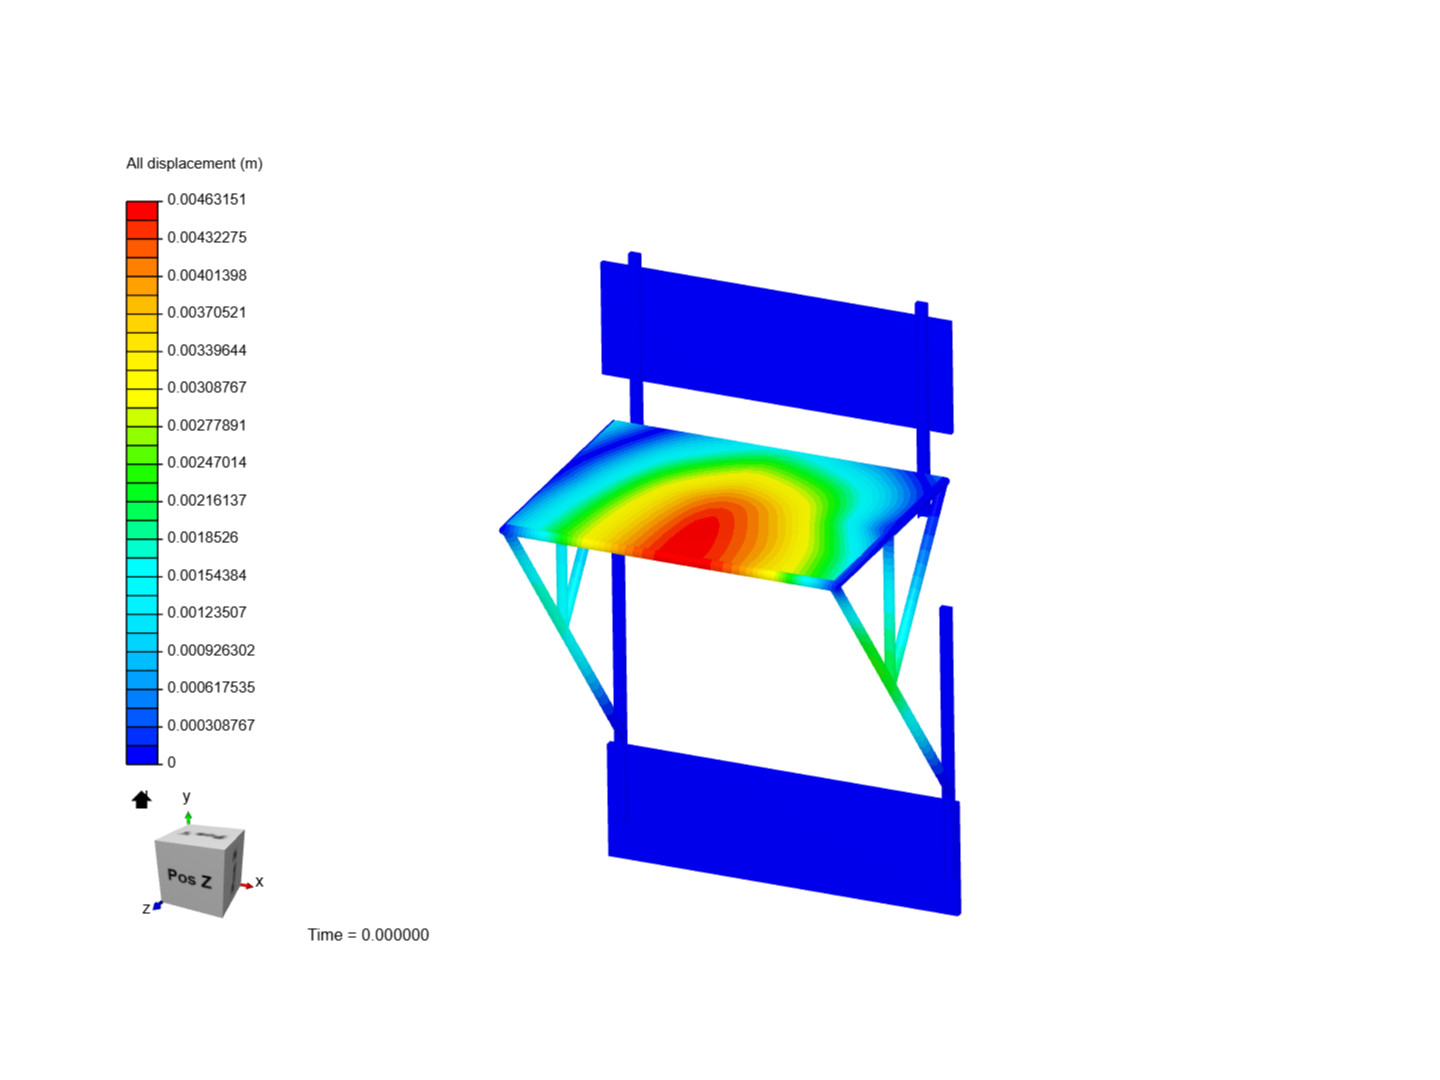Click the legend value 0.00277891
Viewport: 1440px width, 1080px height.
(x=206, y=425)
